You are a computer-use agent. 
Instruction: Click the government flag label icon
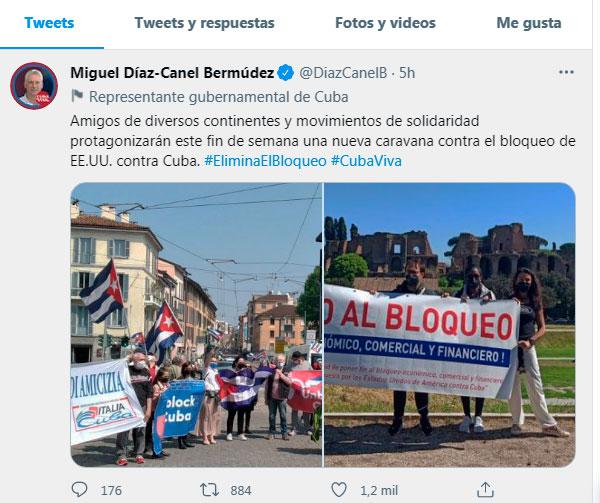pyautogui.click(x=77, y=96)
